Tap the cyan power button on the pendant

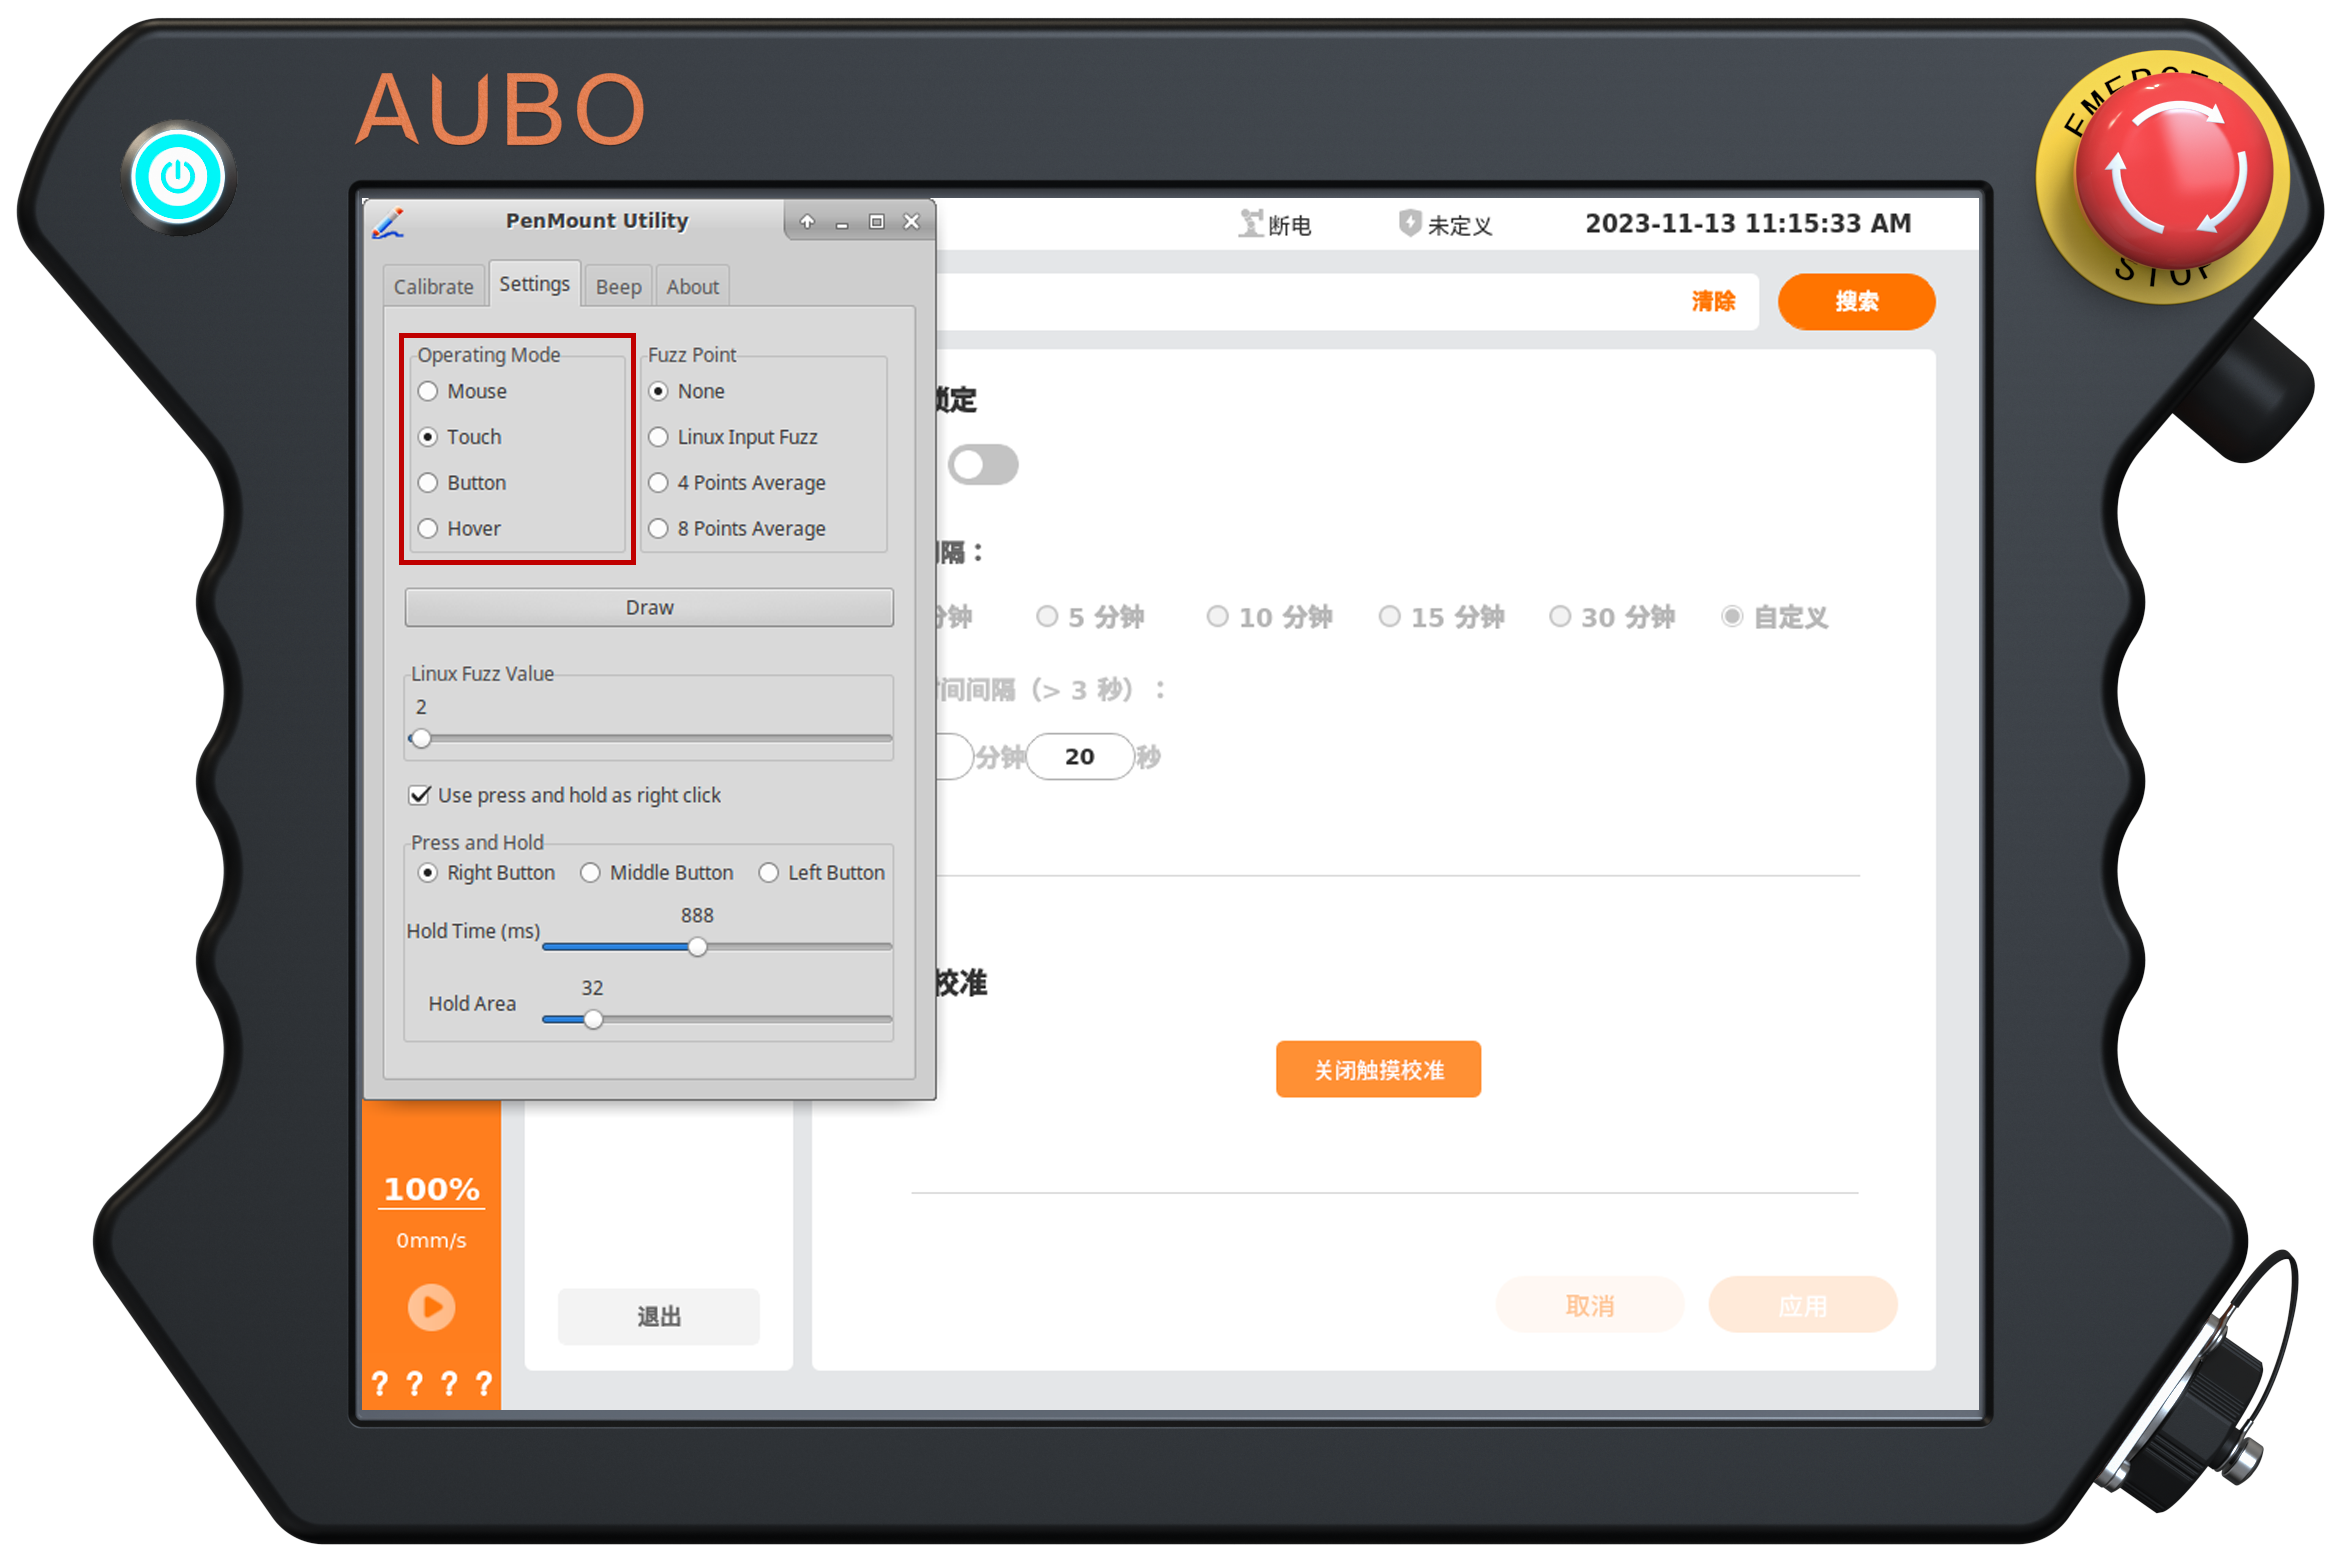(x=178, y=178)
